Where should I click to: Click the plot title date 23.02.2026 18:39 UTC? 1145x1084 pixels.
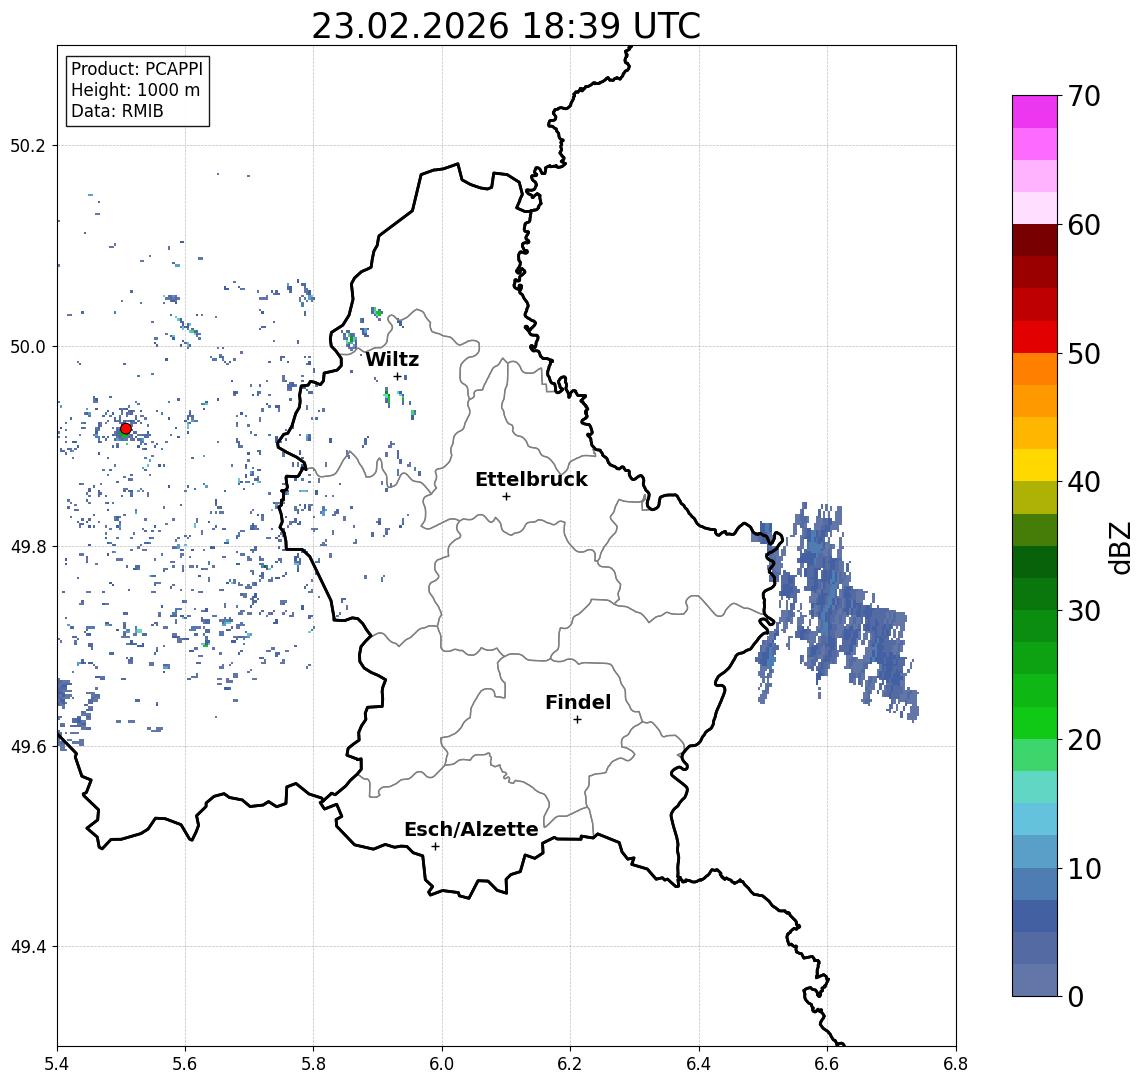[x=506, y=26]
